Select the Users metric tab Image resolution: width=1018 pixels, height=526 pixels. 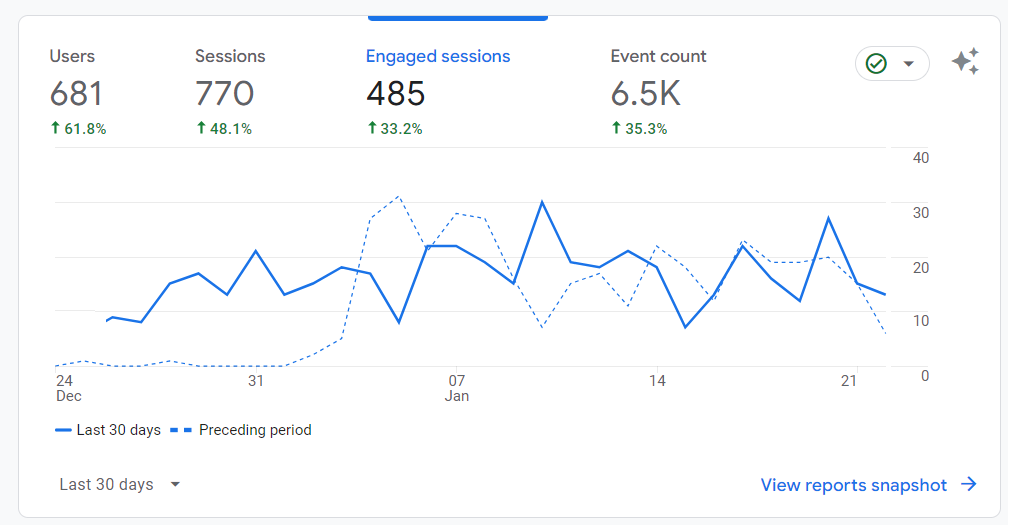point(77,92)
